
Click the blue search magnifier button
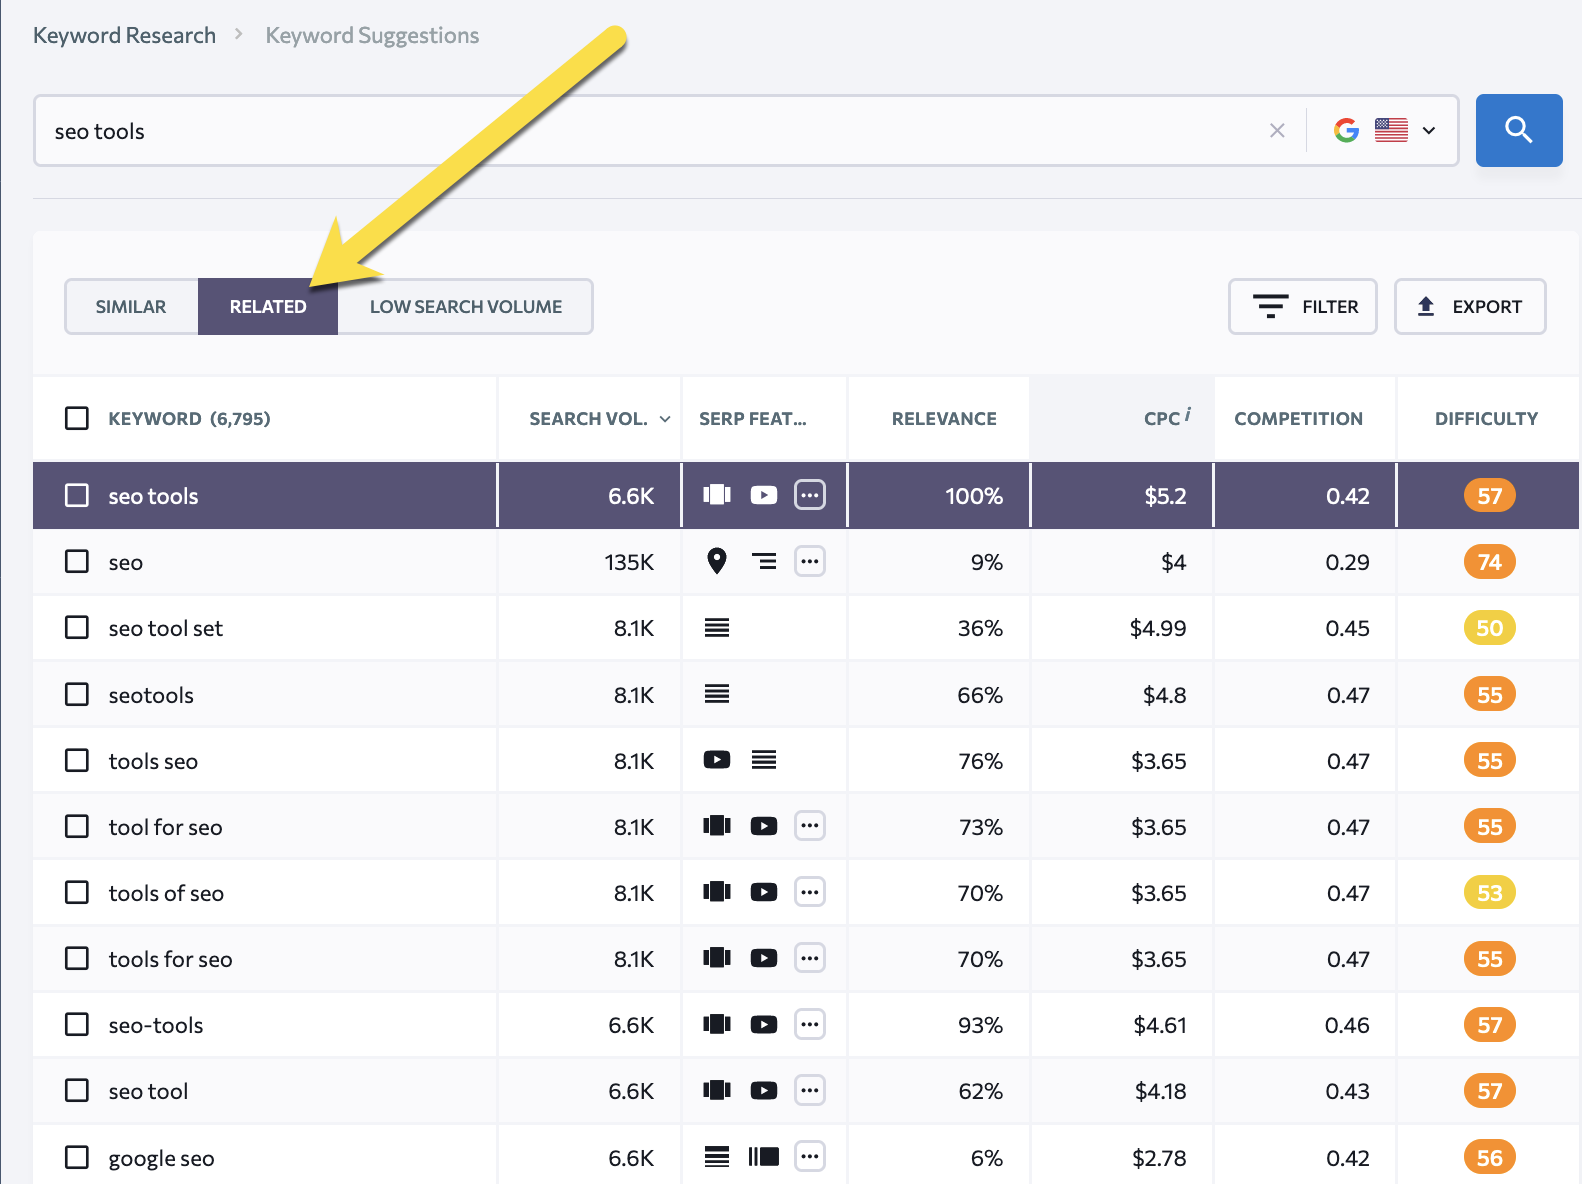1518,130
